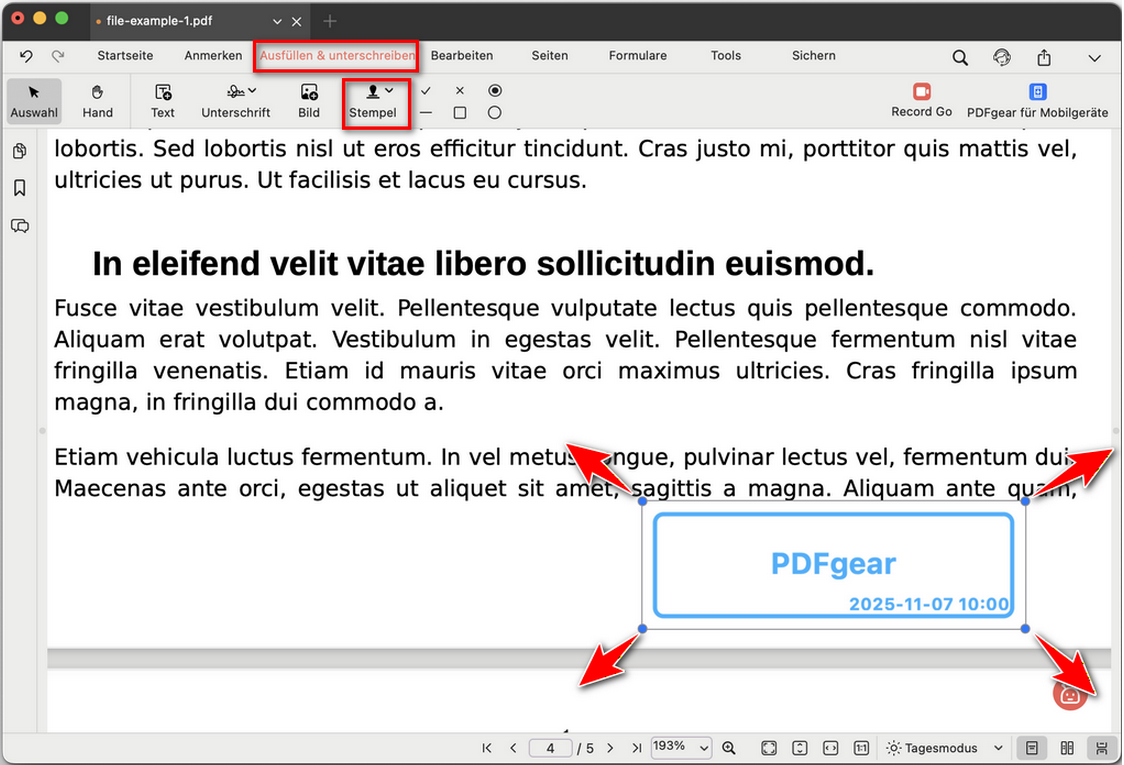This screenshot has width=1124, height=765.
Task: Open the Tagesmodus display mode dropdown
Action: tap(945, 748)
